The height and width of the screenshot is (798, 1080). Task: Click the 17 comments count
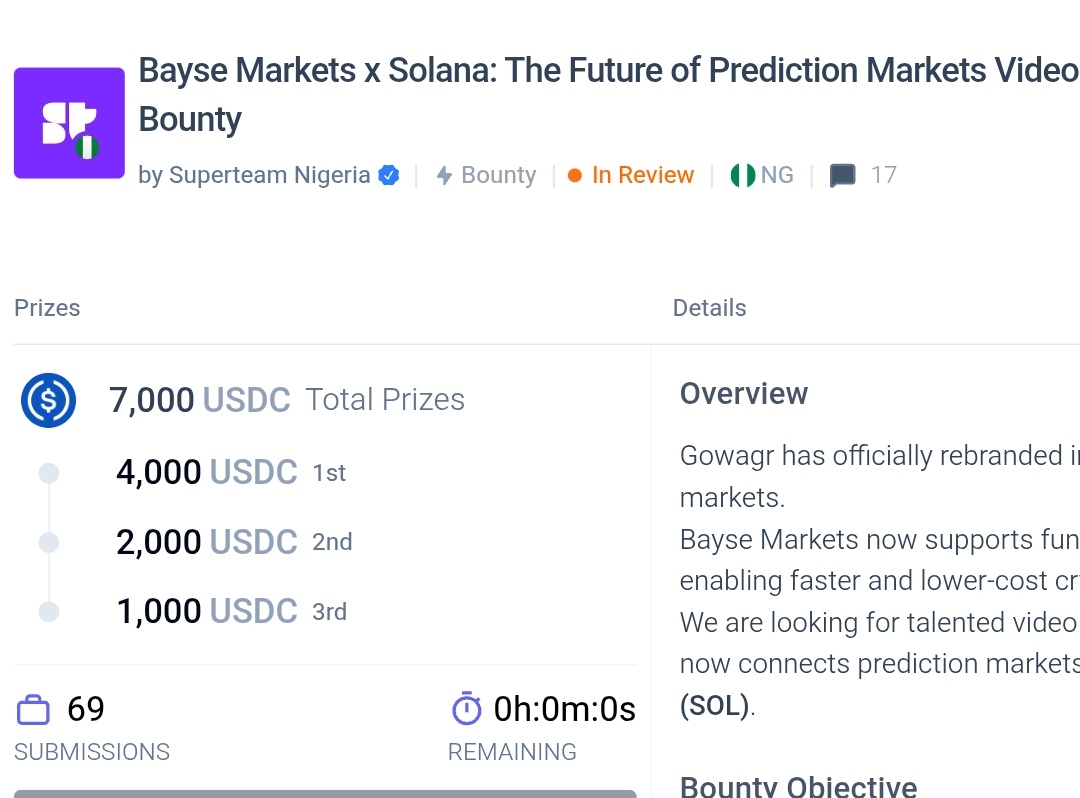click(x=883, y=175)
